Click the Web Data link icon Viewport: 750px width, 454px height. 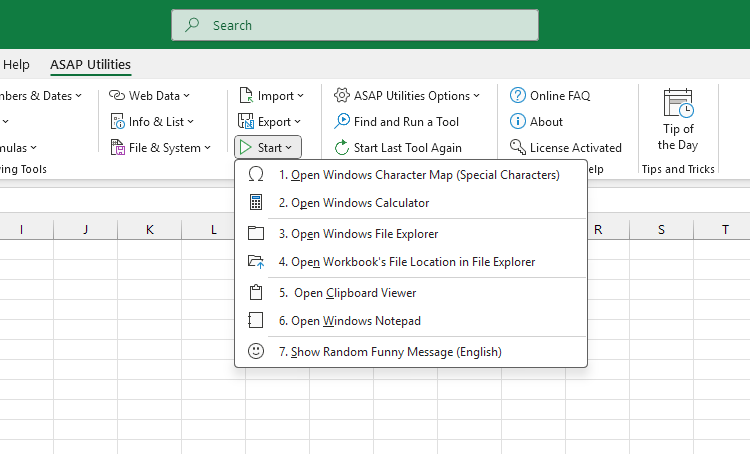coord(117,96)
